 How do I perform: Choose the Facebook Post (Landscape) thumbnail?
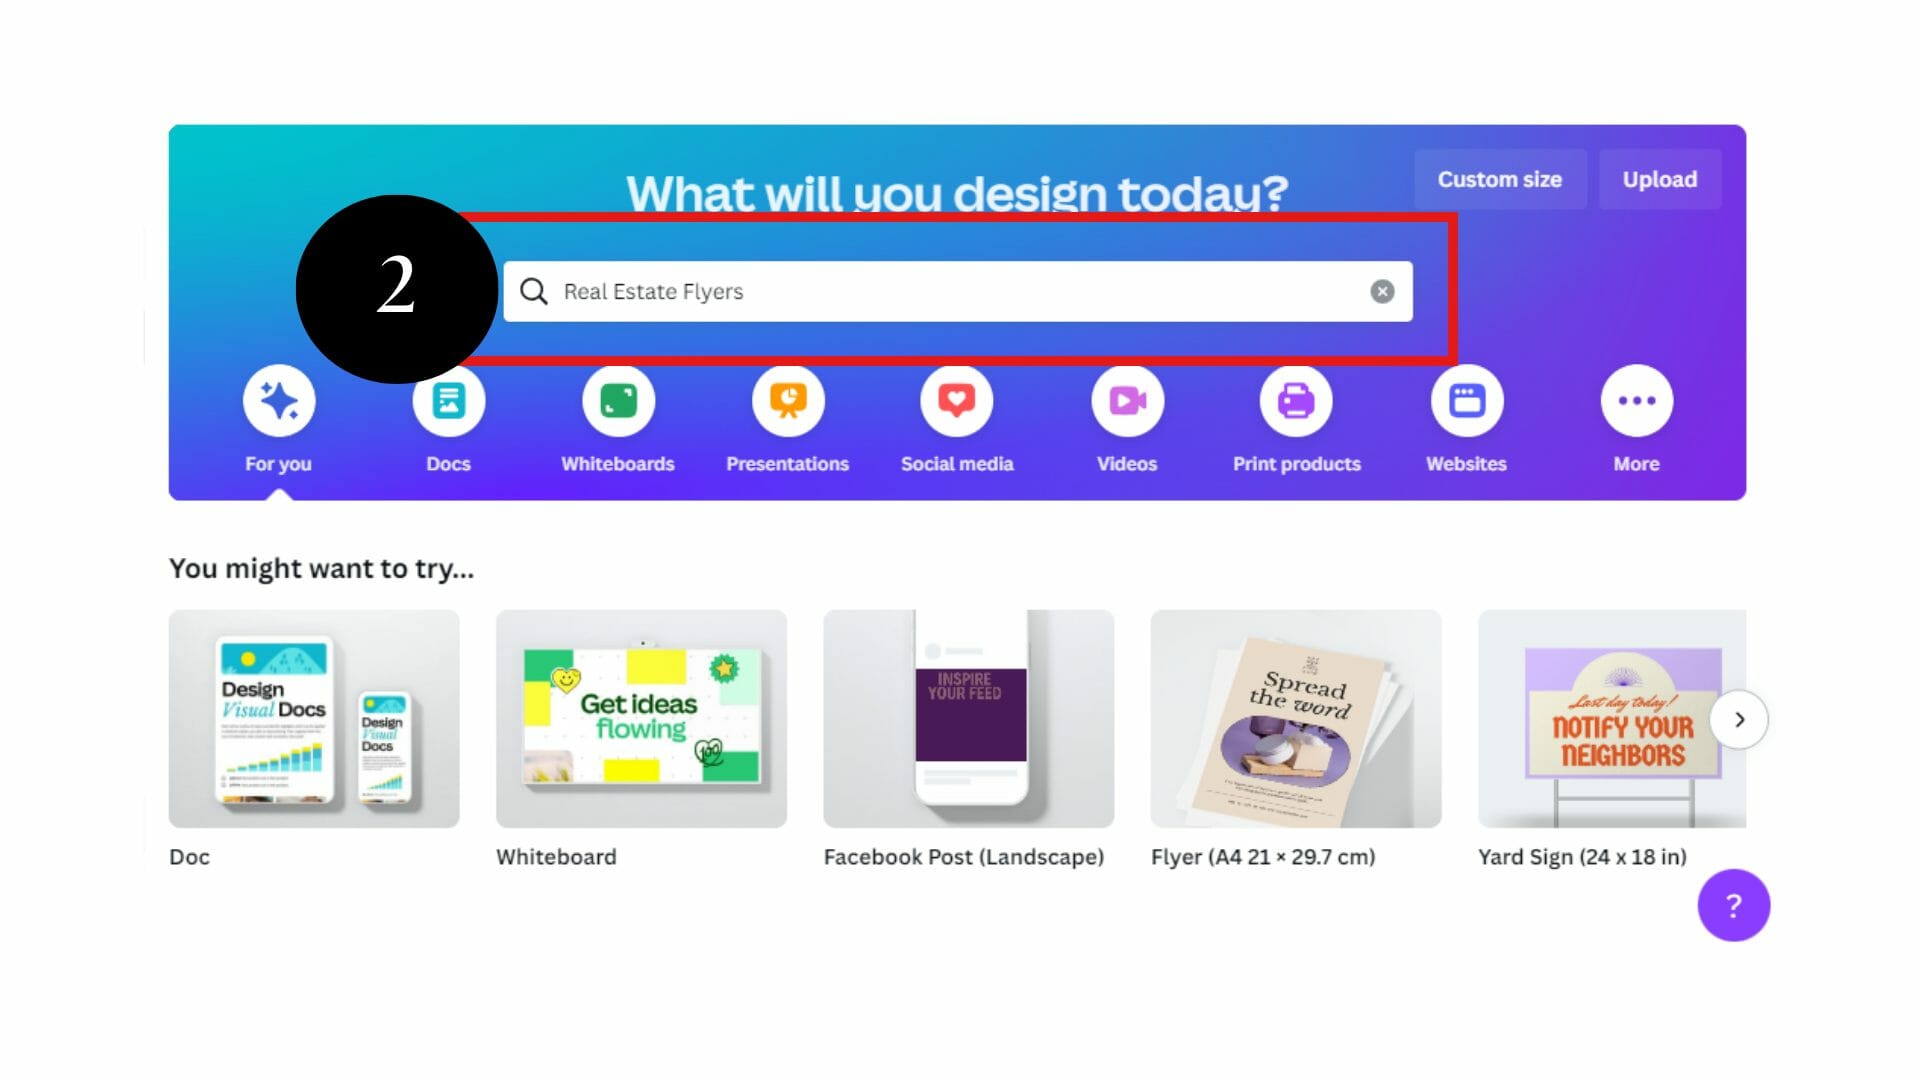click(x=968, y=719)
